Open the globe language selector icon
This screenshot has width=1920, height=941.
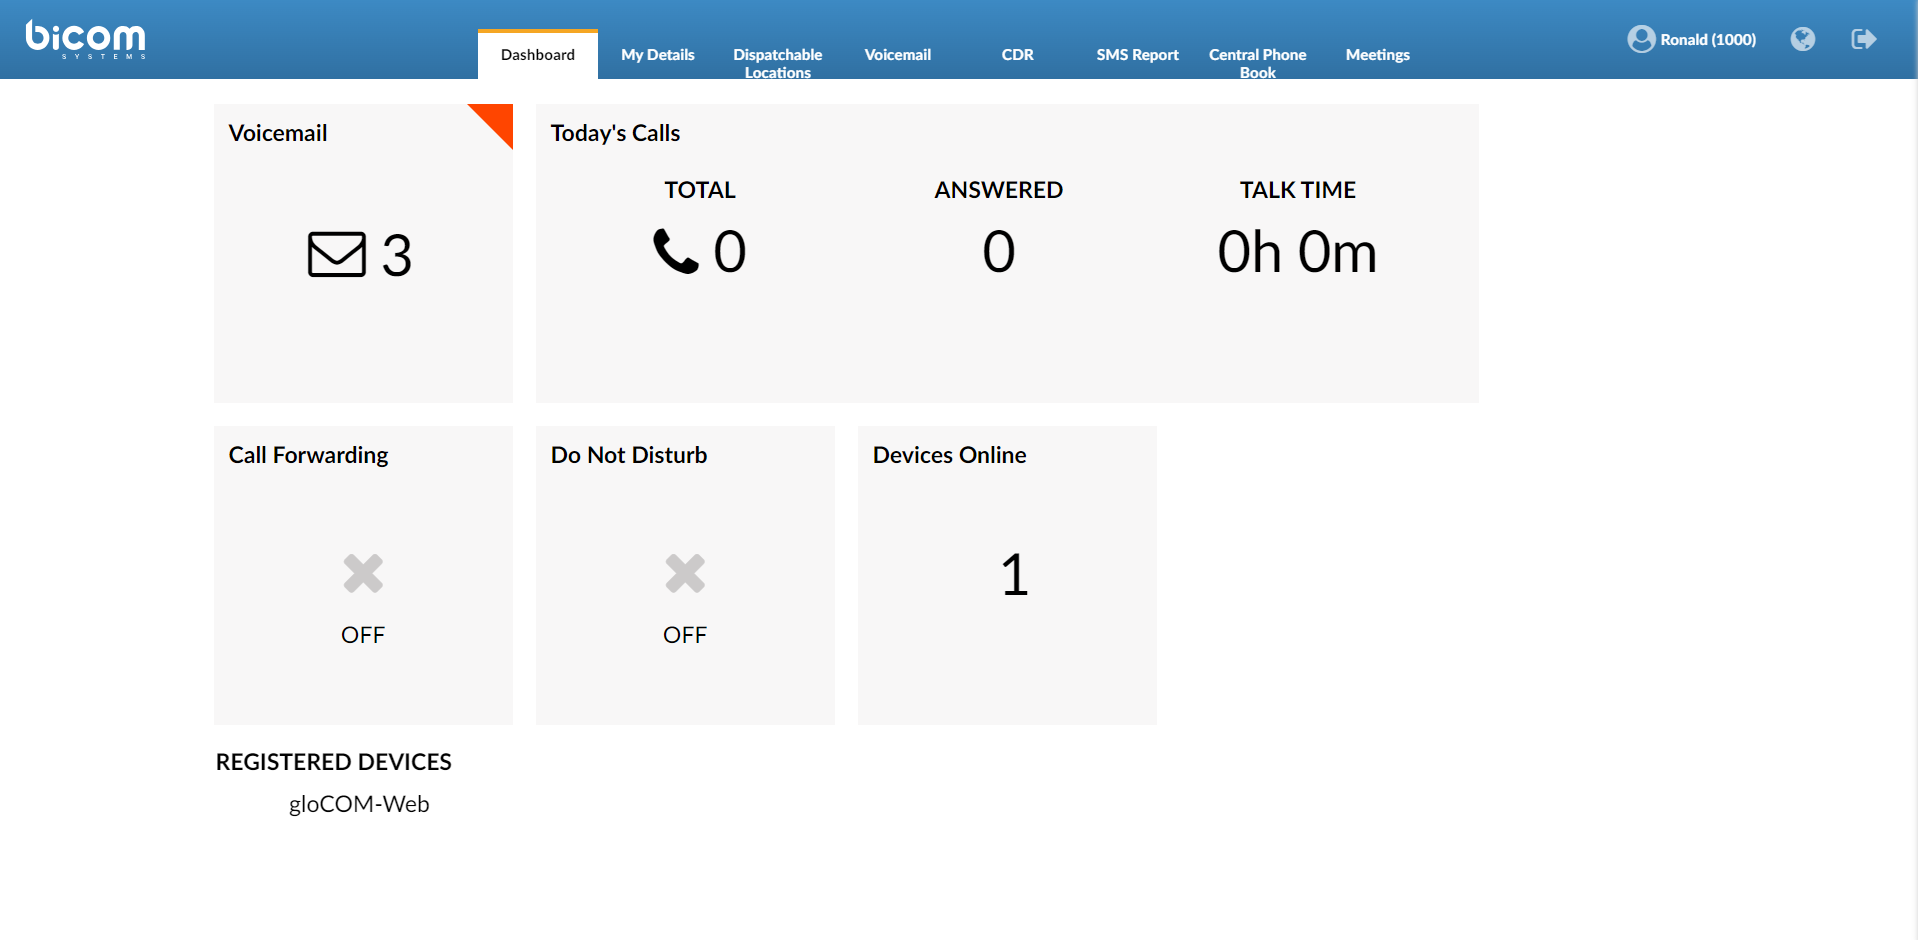point(1802,39)
